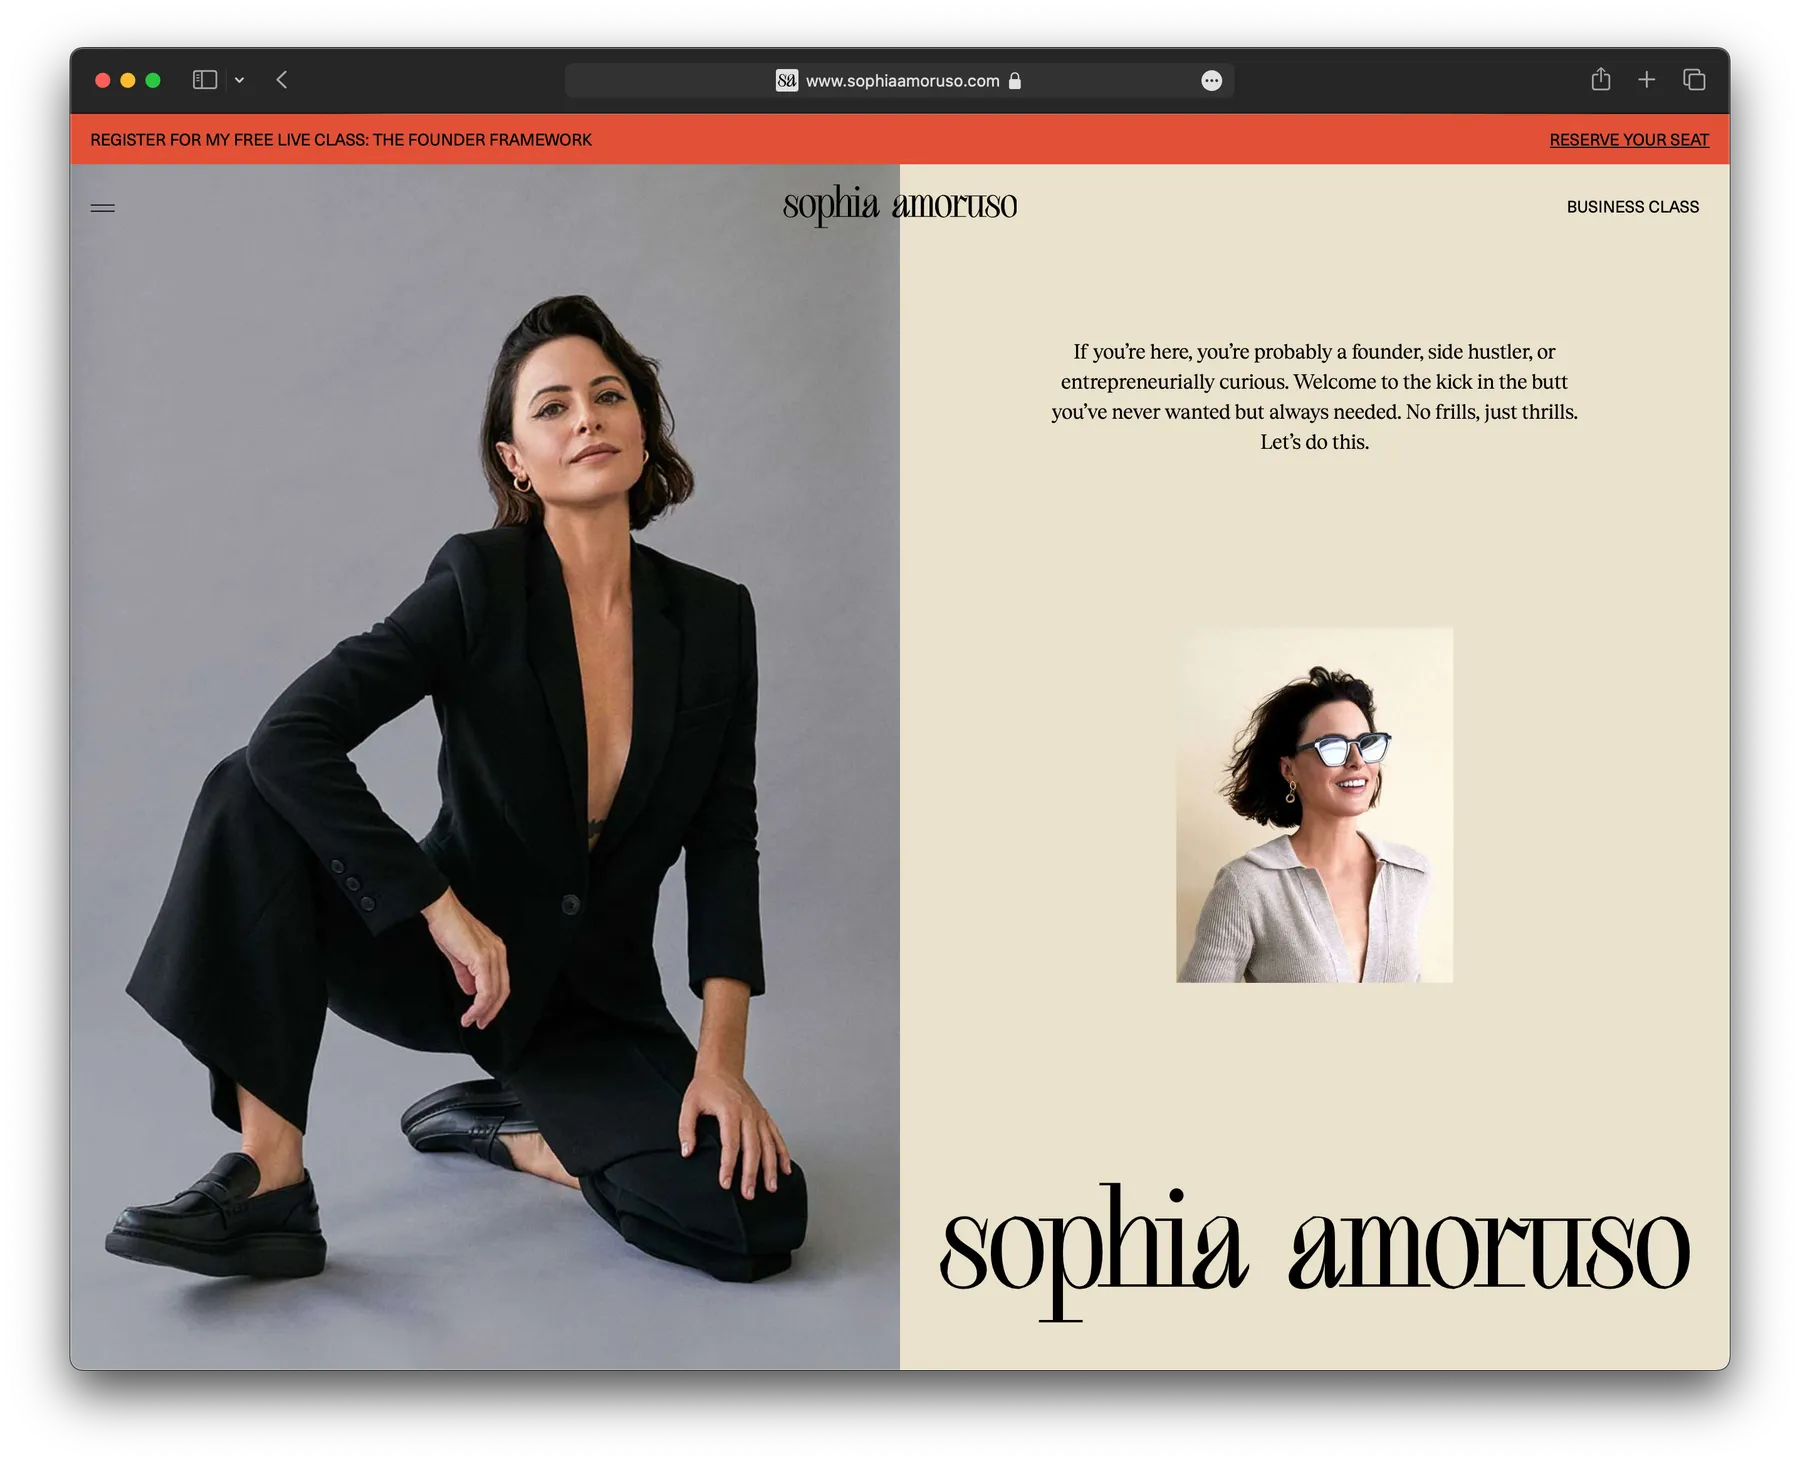Click the red announcement banner strip
Viewport: 1800px width, 1463px height.
(x=900, y=139)
